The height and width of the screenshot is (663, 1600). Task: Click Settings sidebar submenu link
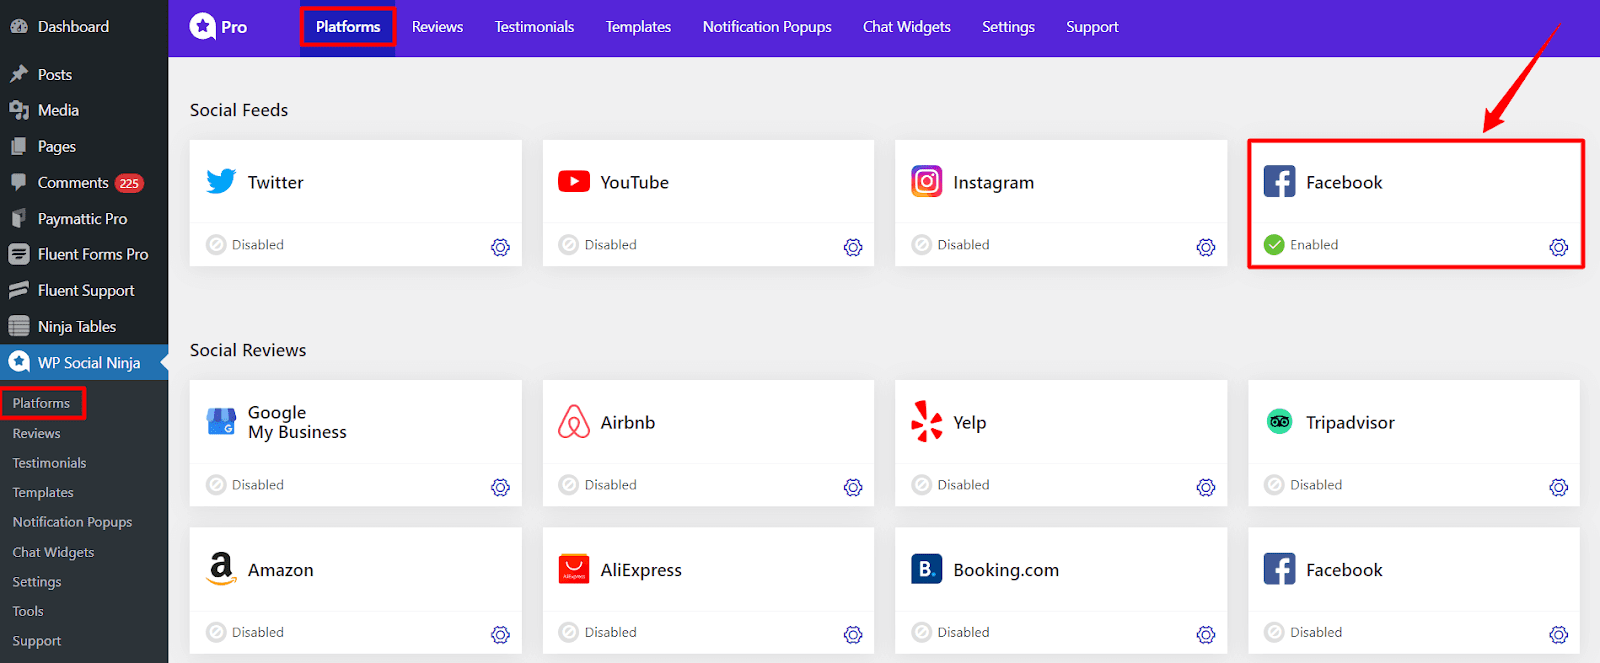[37, 581]
